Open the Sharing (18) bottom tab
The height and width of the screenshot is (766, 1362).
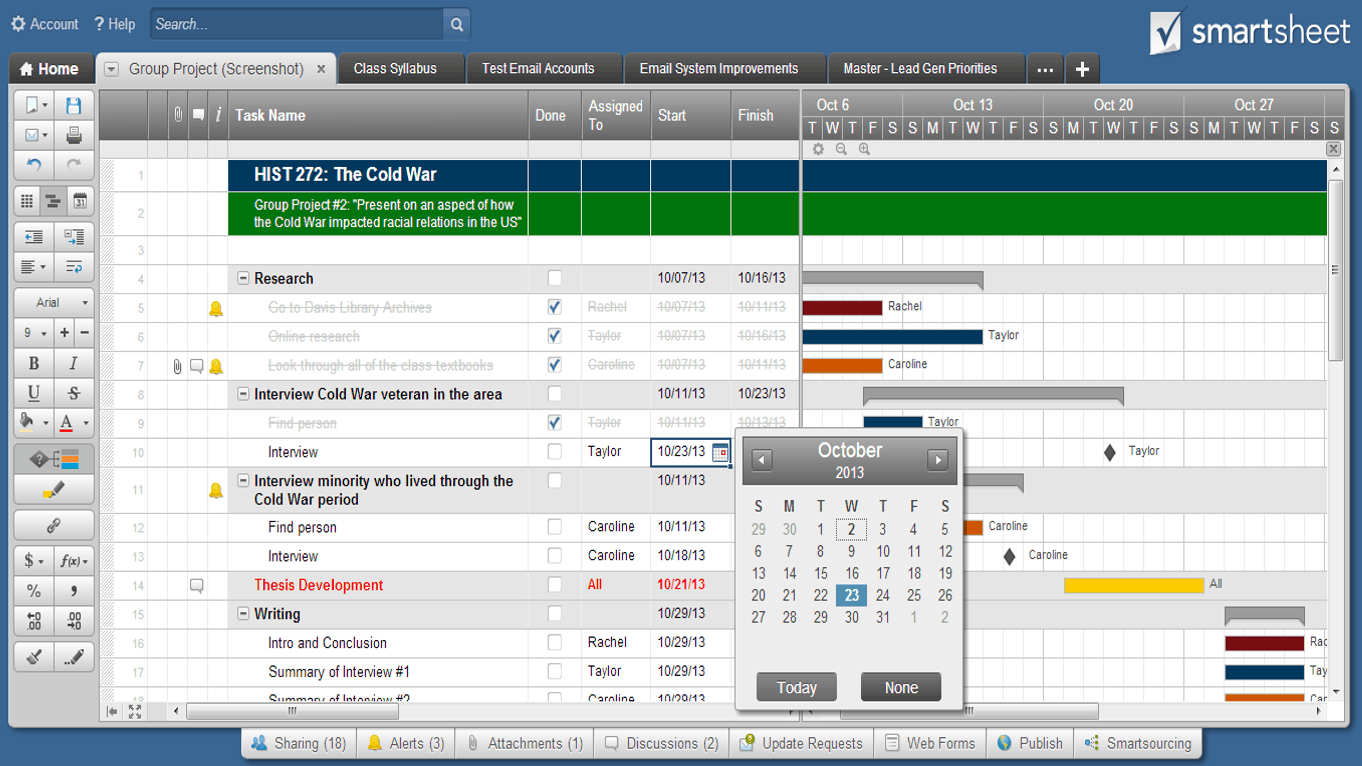[x=299, y=743]
